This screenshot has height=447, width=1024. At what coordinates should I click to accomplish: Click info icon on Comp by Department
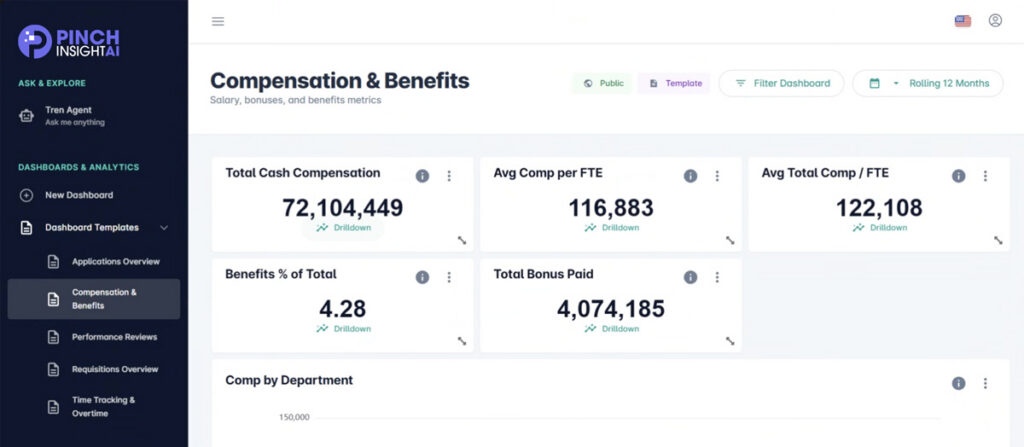tap(958, 383)
